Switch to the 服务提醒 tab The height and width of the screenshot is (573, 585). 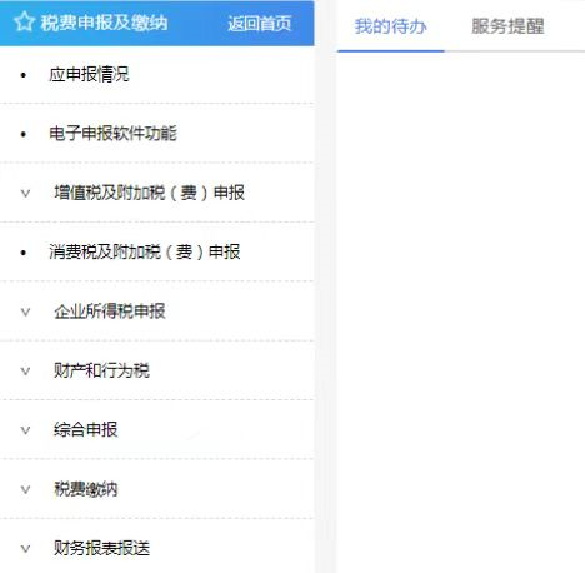[x=508, y=26]
